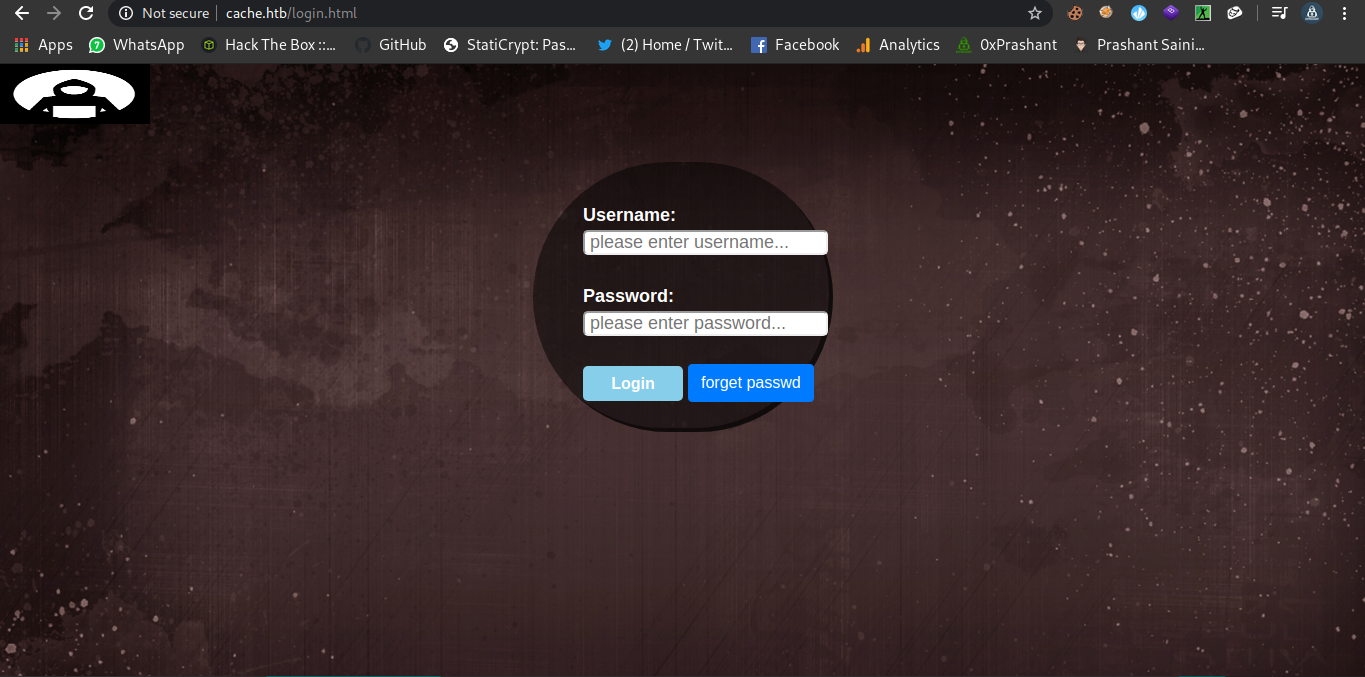Open the Hack The Box bookmark
The height and width of the screenshot is (677, 1365).
pos(268,44)
